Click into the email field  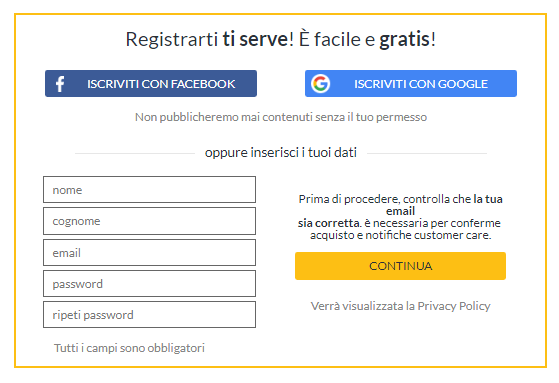point(149,252)
